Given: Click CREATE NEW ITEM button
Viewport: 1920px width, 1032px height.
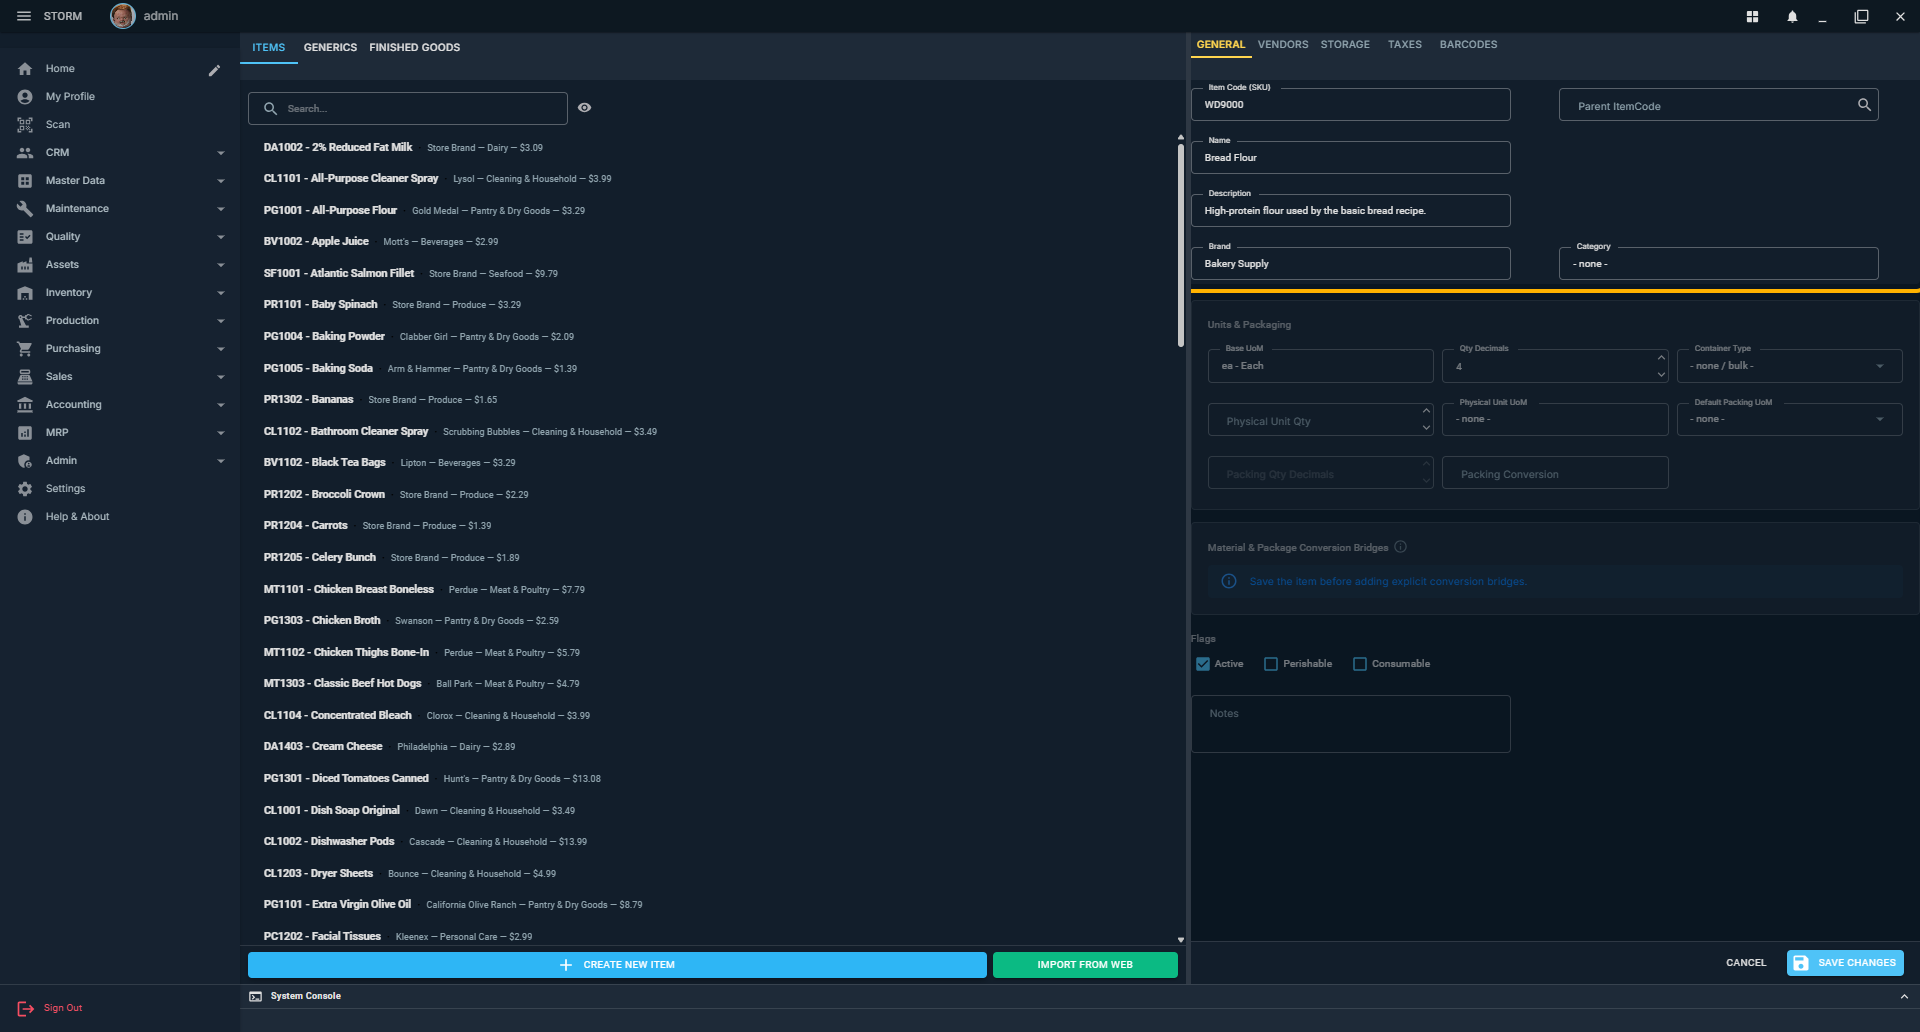Looking at the screenshot, I should click(617, 964).
